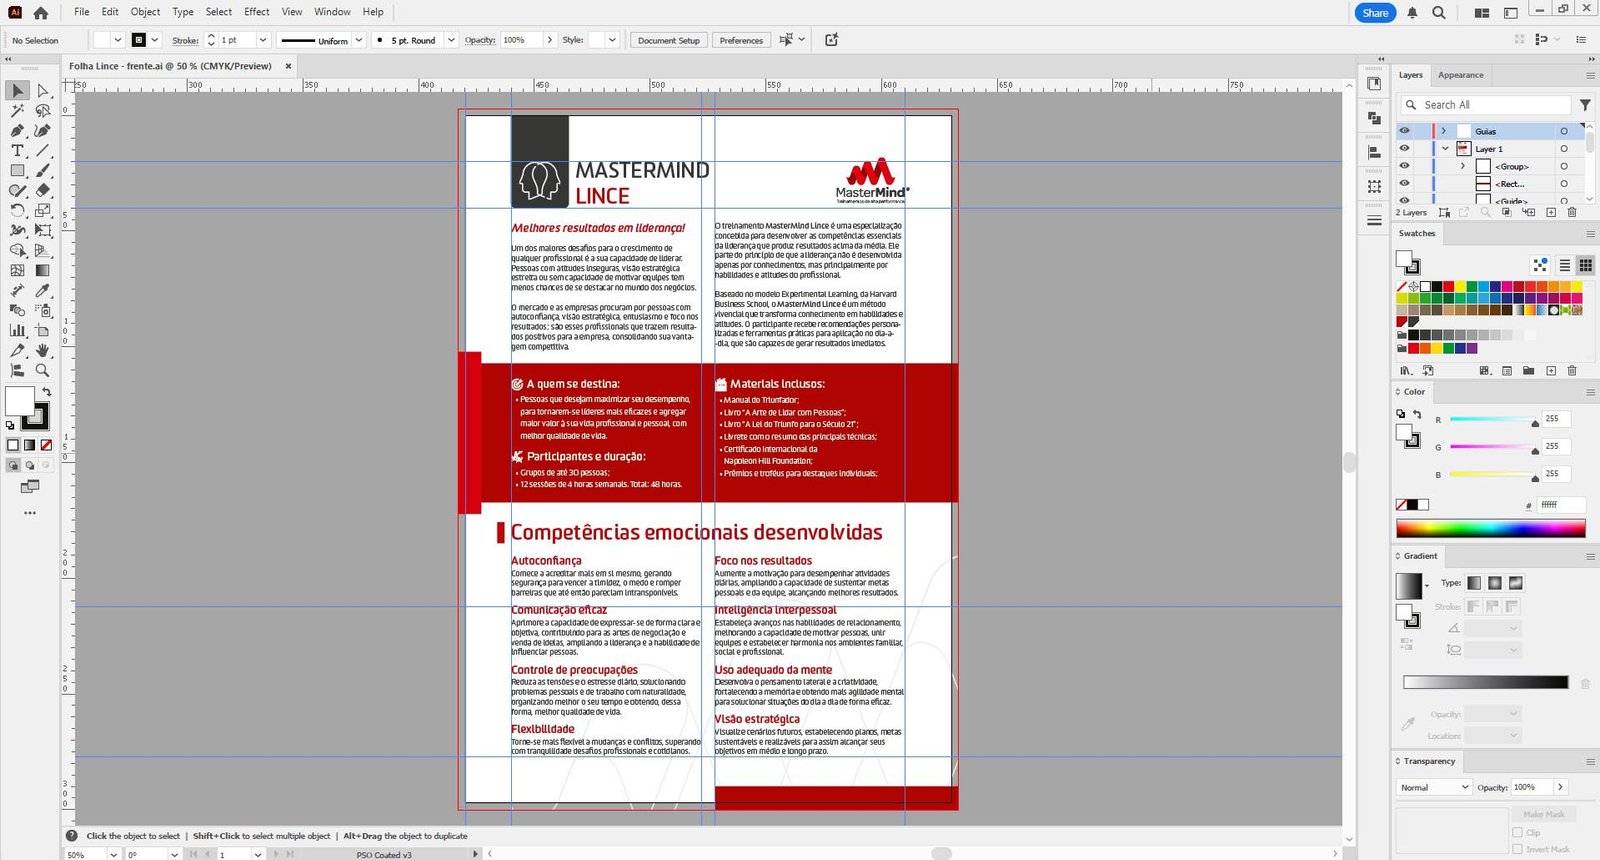The image size is (1600, 860).
Task: Expand the <Group> sublayer
Action: pos(1463,166)
